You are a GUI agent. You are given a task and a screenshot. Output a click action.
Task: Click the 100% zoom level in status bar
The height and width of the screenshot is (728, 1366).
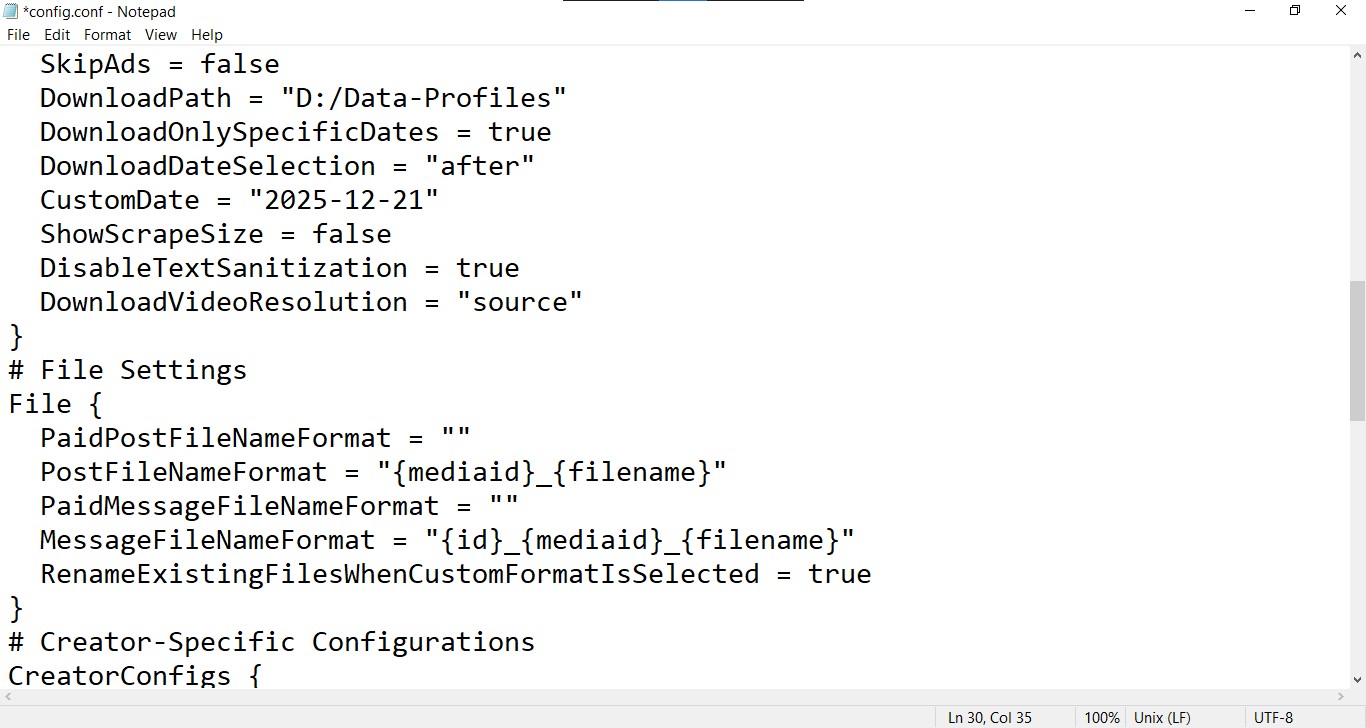point(1101,717)
